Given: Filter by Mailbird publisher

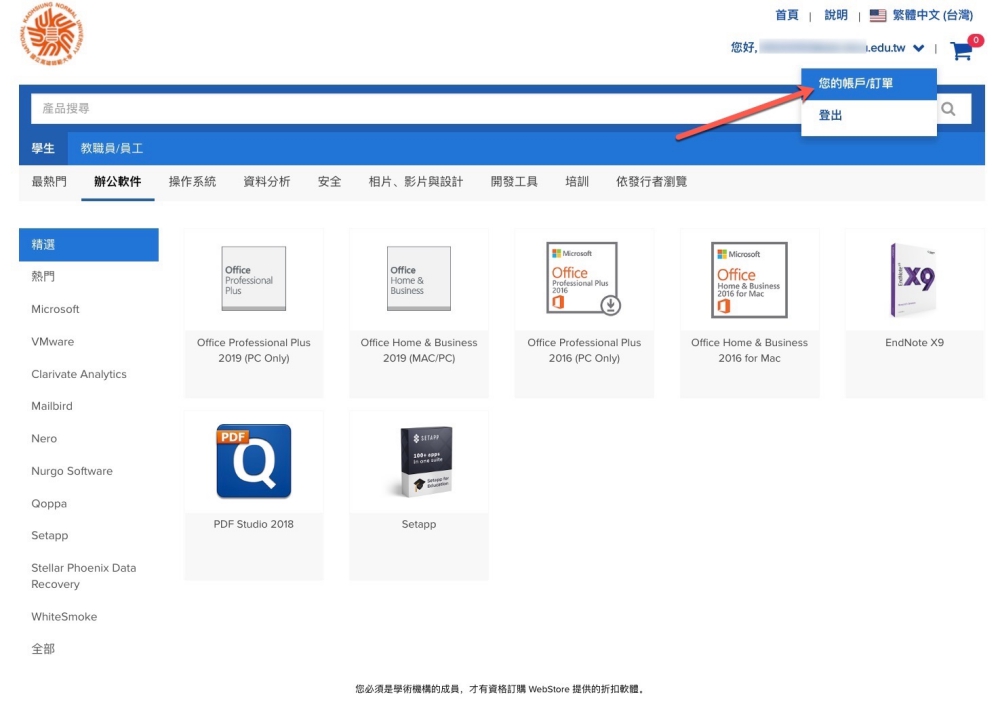Looking at the screenshot, I should (52, 406).
